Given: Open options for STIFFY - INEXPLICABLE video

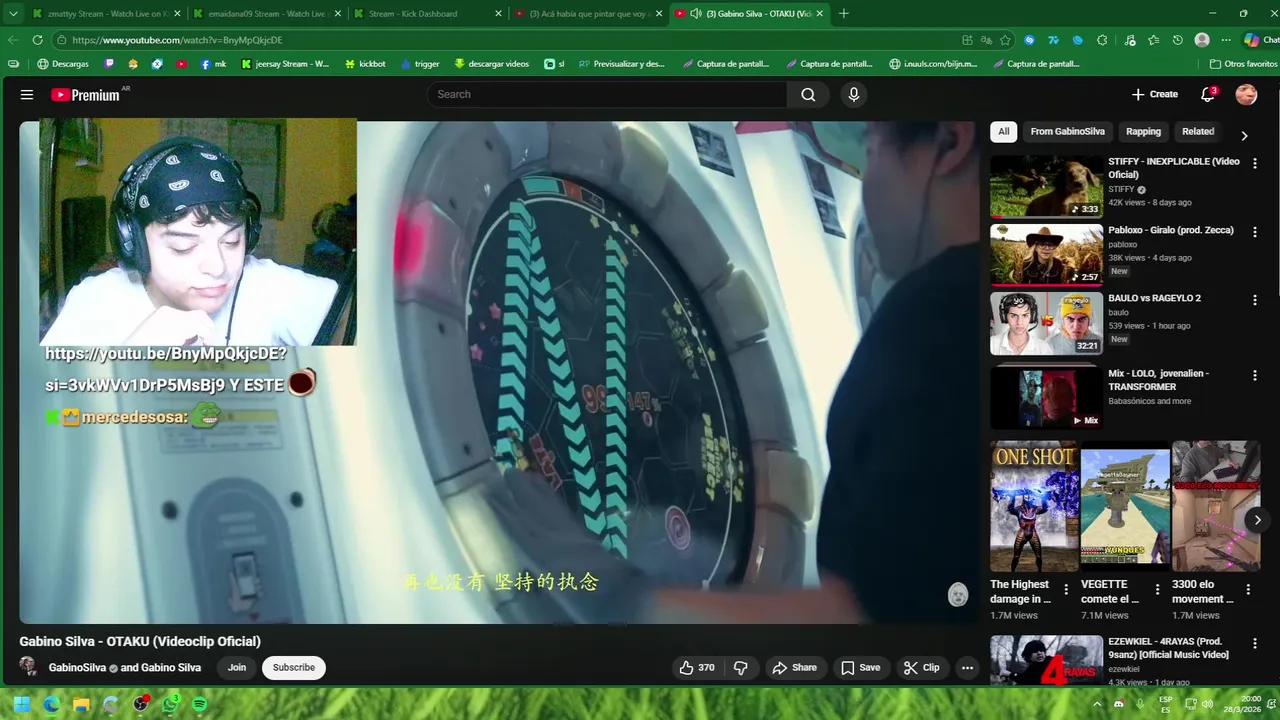Looking at the screenshot, I should [x=1255, y=163].
